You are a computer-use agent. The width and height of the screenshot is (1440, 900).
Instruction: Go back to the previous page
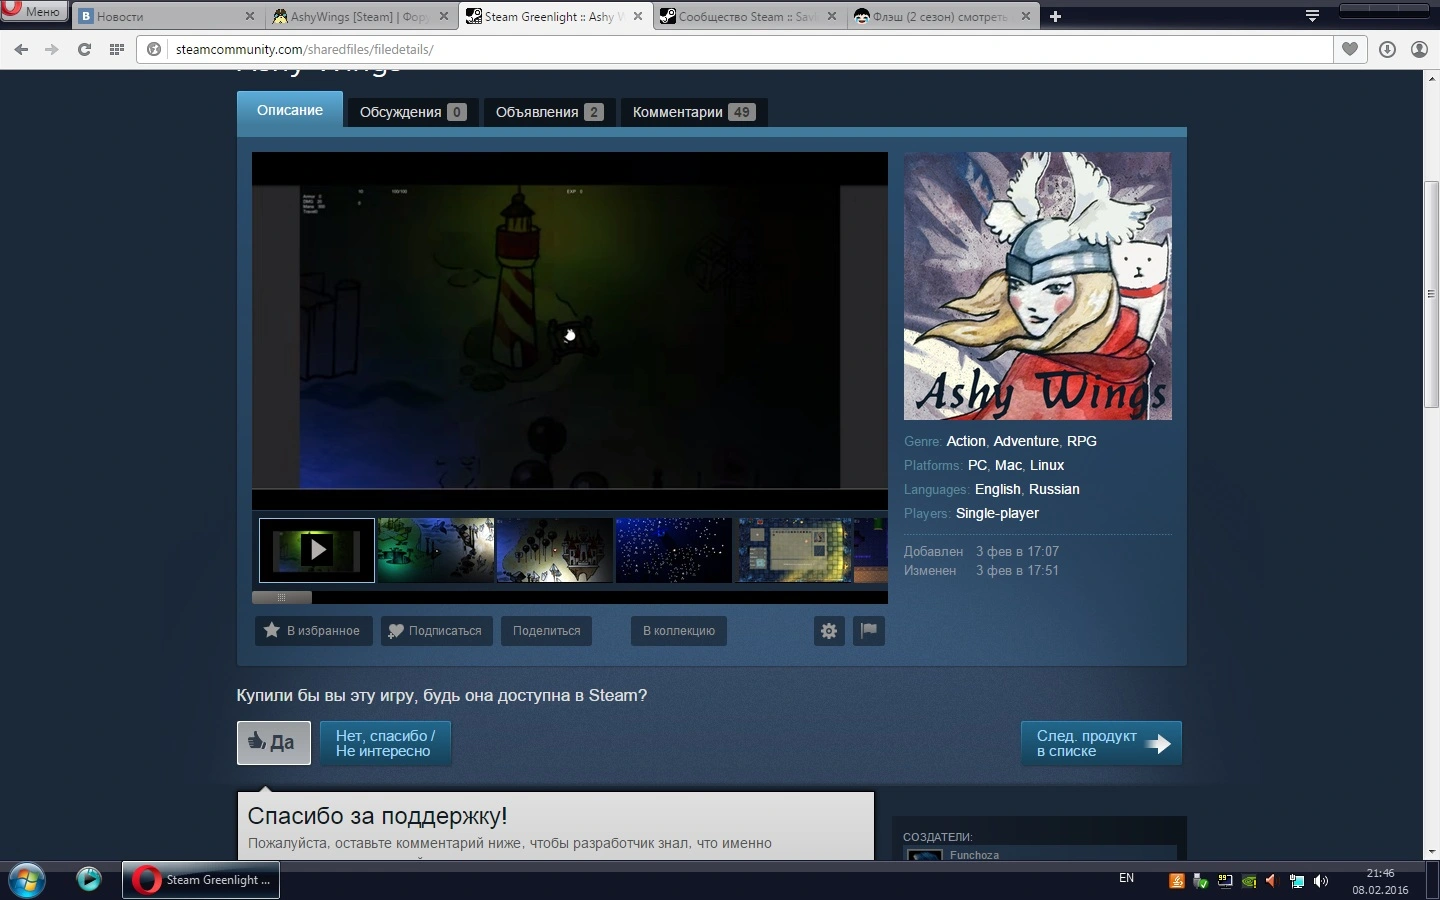point(21,49)
